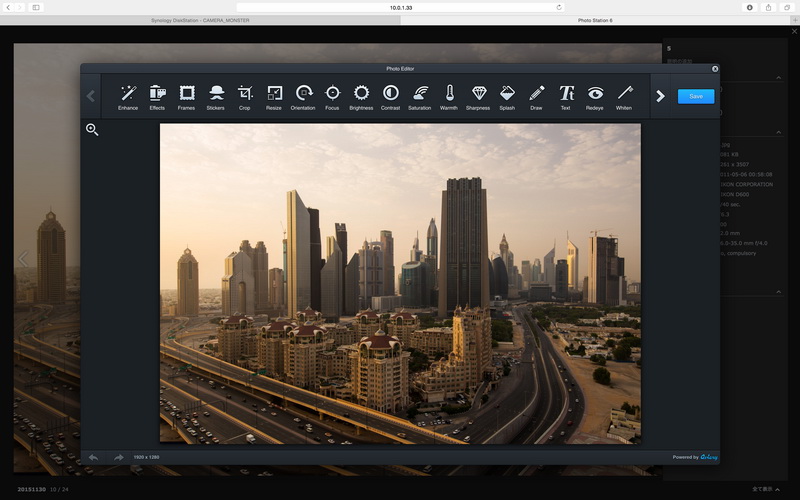Viewport: 800px width, 500px height.
Task: Open the Contrast adjustment
Action: [391, 97]
